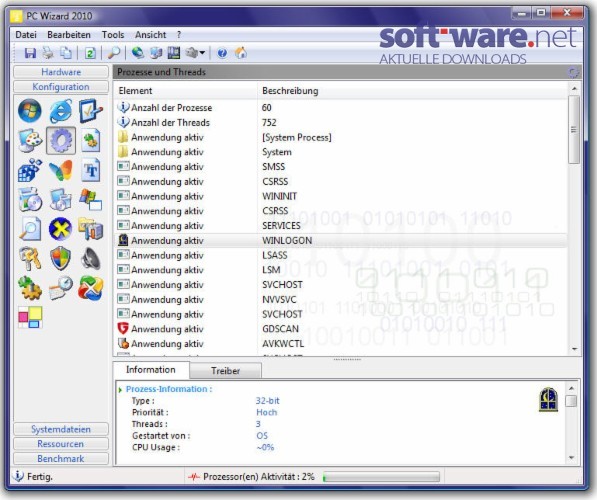Open the file with green arrows icon

(91, 141)
